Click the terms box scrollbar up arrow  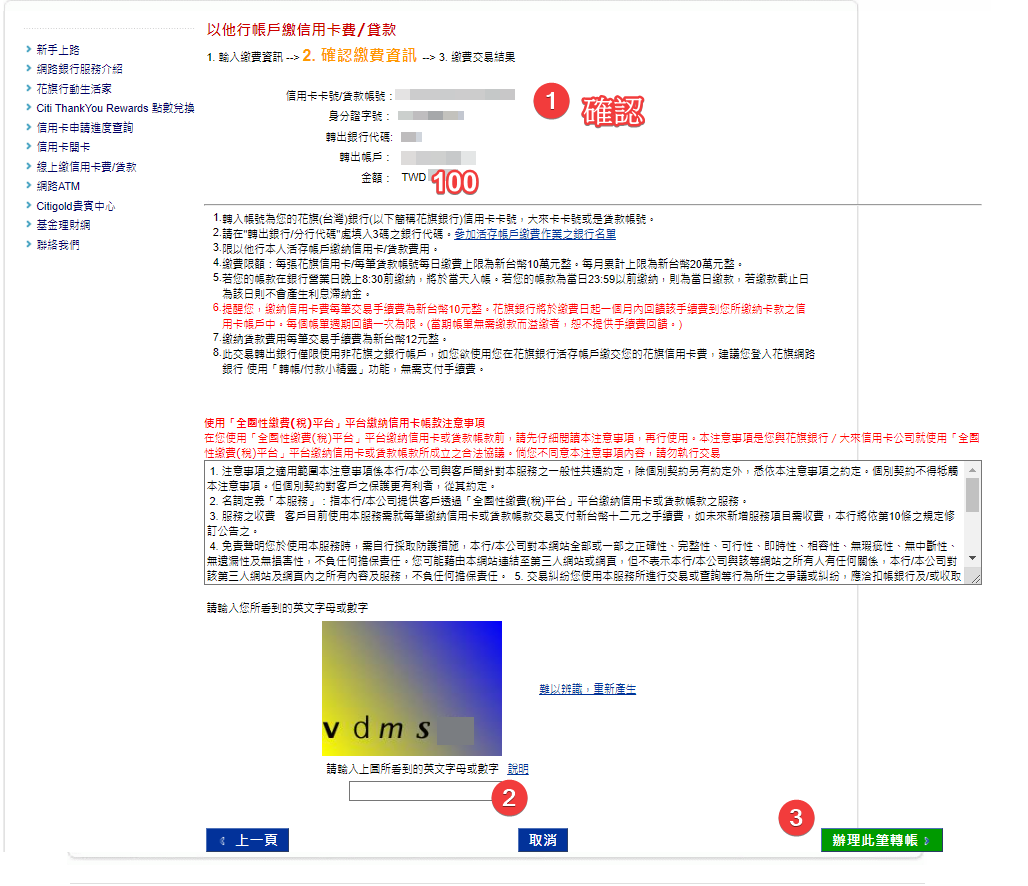click(x=972, y=469)
